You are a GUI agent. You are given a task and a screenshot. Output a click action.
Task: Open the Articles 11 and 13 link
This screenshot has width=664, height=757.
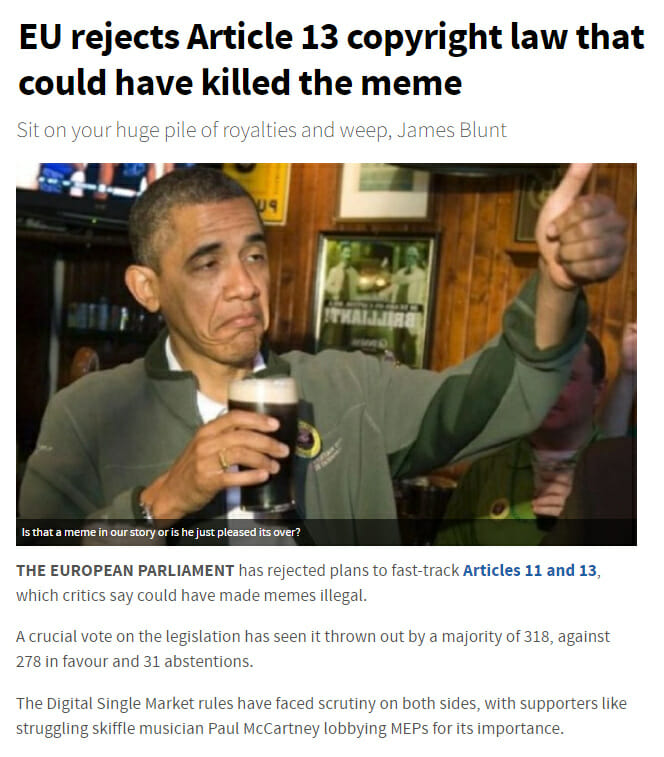pyautogui.click(x=530, y=571)
